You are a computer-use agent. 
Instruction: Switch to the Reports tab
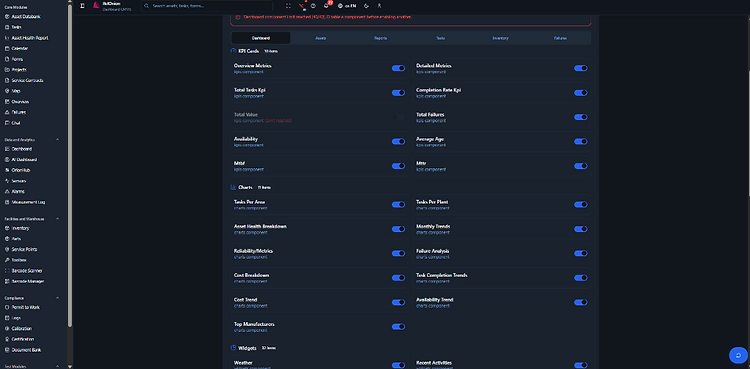[x=381, y=38]
